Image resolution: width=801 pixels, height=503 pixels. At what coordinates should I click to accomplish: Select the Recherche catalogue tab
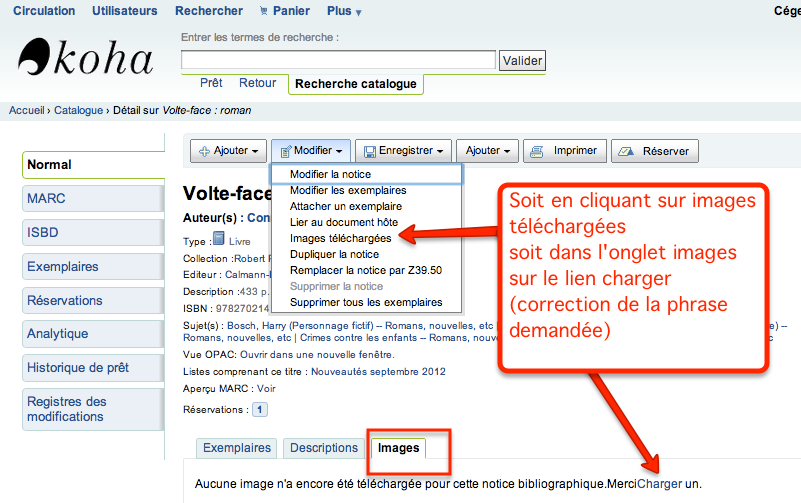click(356, 84)
